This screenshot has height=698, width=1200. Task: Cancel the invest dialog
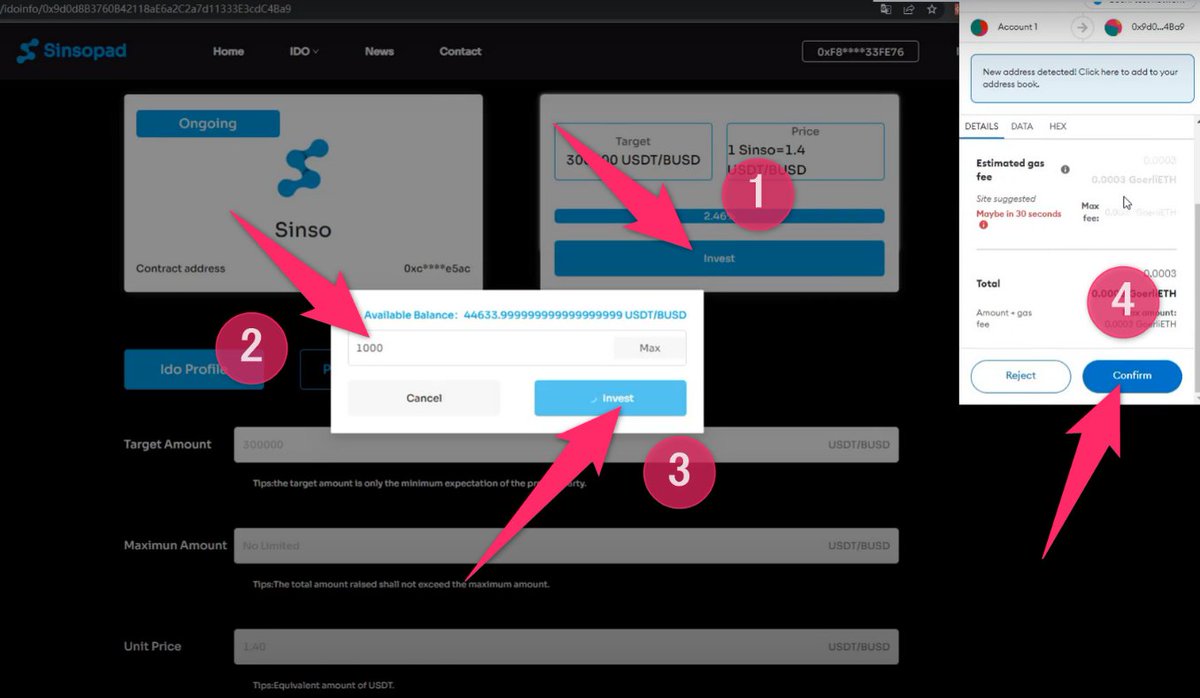point(424,398)
